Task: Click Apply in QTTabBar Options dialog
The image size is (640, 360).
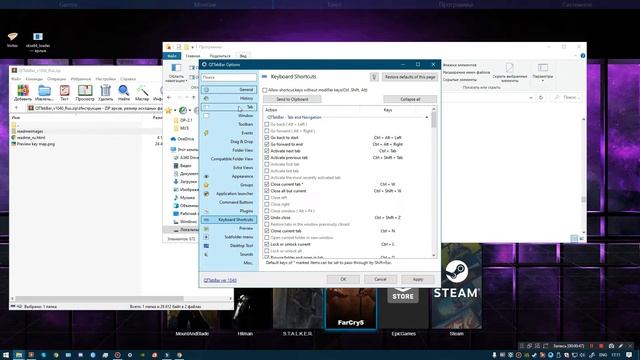Action: tap(418, 279)
